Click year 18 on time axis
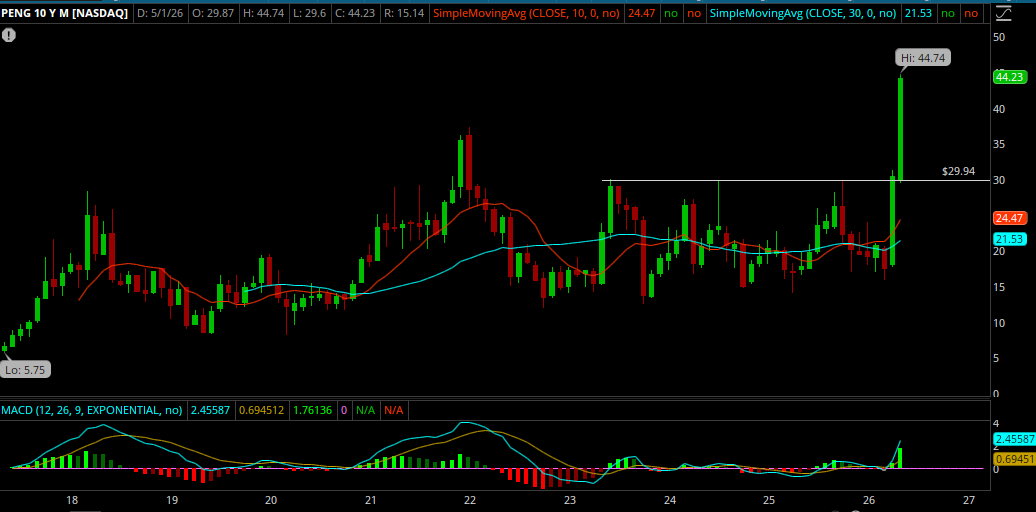 72,499
